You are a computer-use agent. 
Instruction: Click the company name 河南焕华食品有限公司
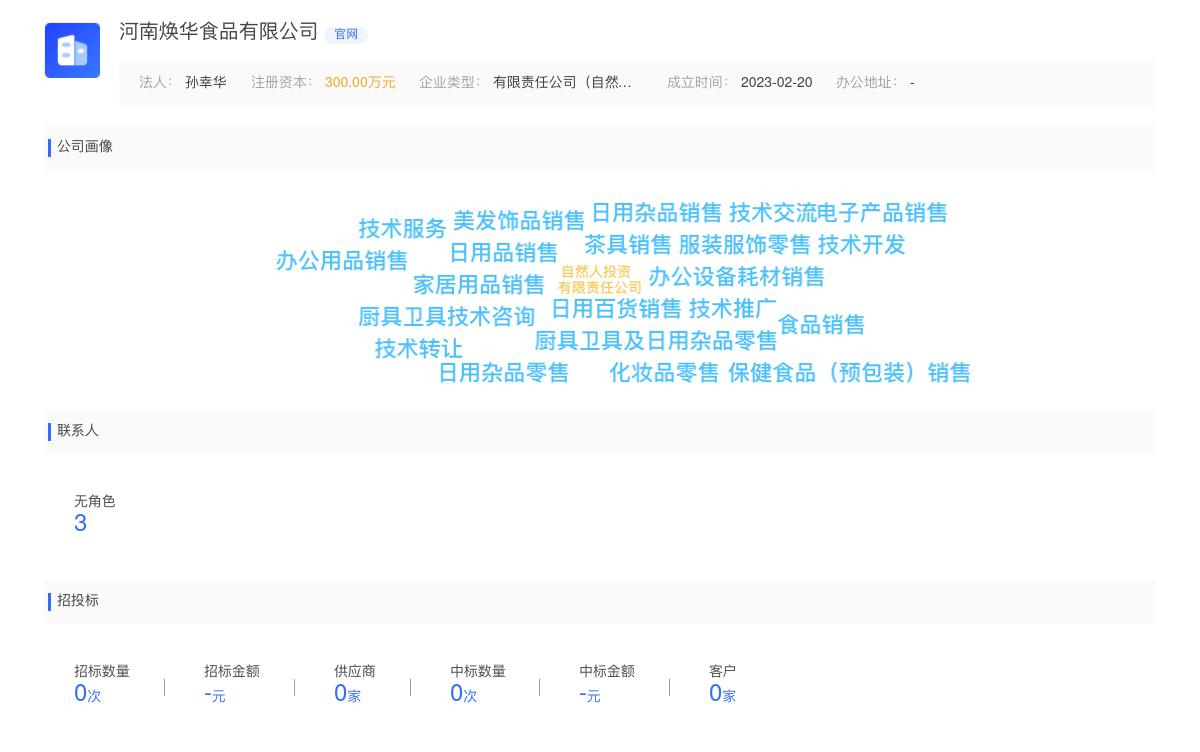coord(219,32)
